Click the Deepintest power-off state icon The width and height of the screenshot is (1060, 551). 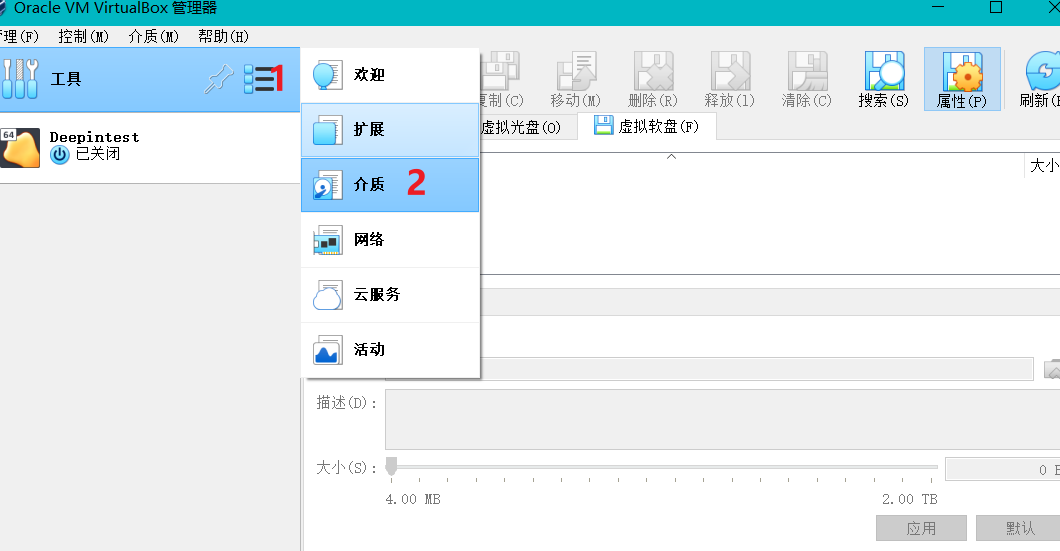pyautogui.click(x=59, y=155)
